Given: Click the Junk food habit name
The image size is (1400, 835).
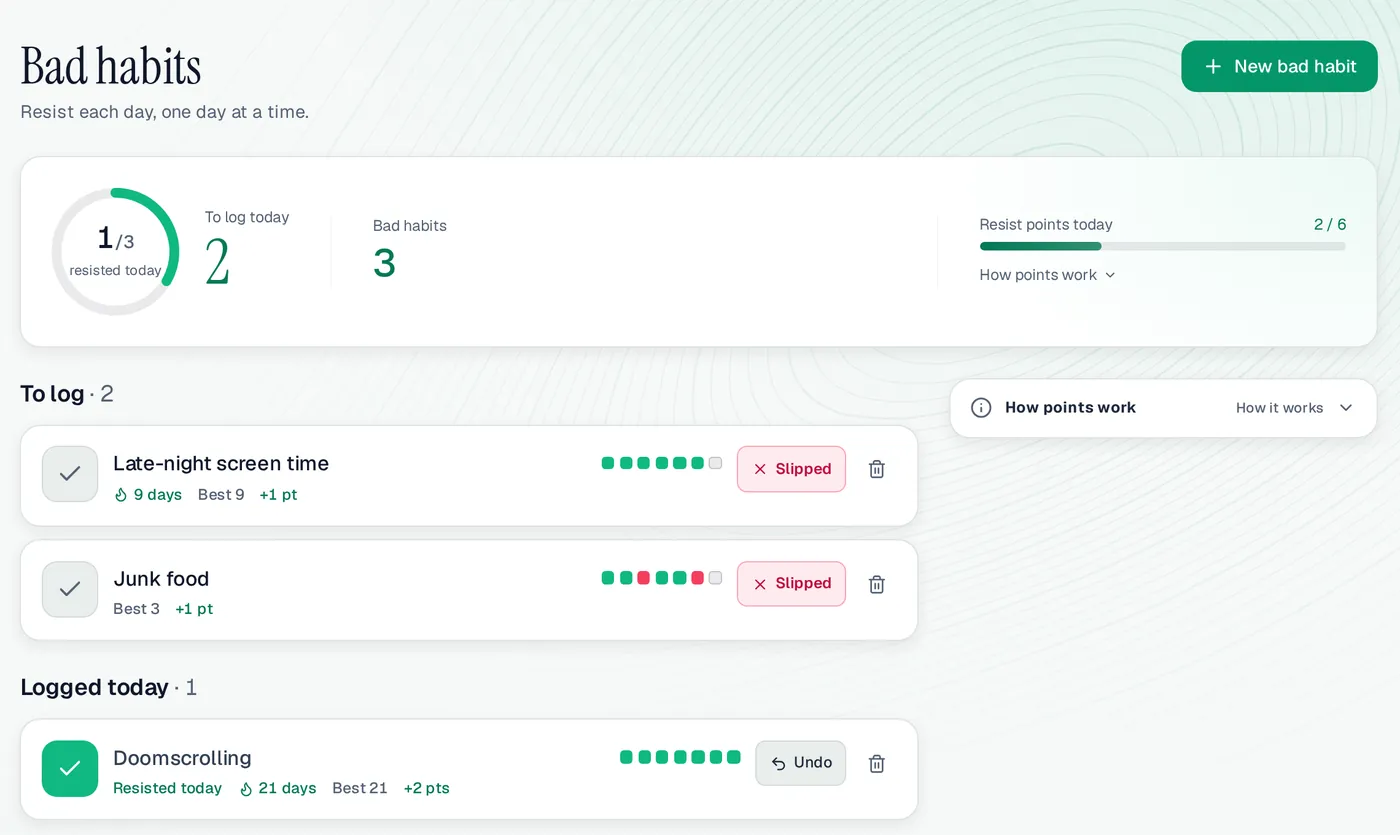Looking at the screenshot, I should click(x=161, y=579).
